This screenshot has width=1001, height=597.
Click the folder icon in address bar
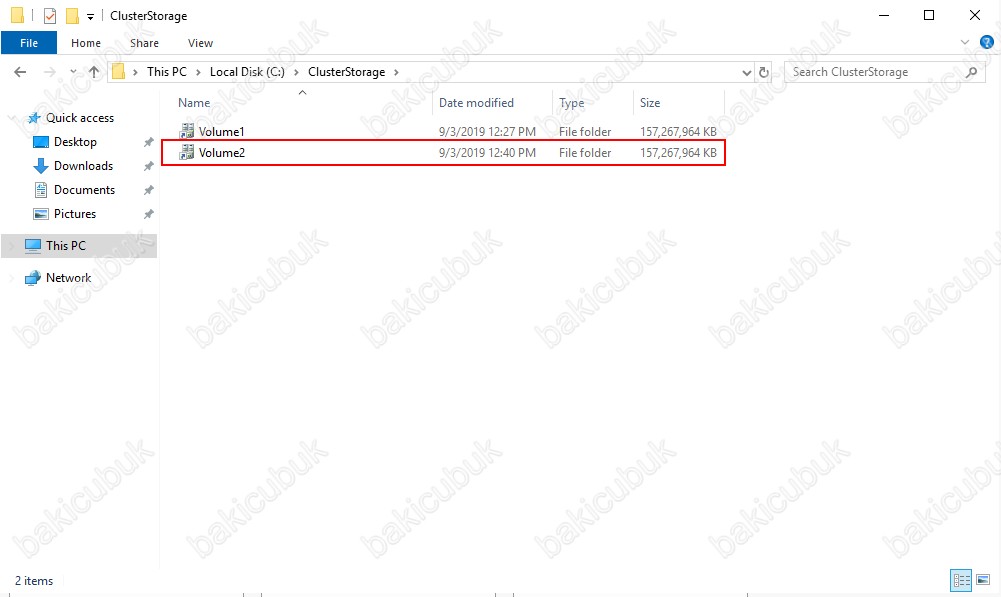click(118, 72)
